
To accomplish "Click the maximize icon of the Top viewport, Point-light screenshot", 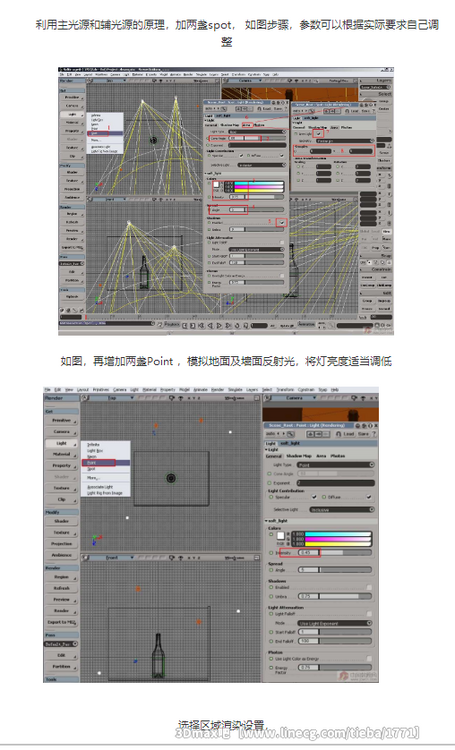I will [x=256, y=398].
